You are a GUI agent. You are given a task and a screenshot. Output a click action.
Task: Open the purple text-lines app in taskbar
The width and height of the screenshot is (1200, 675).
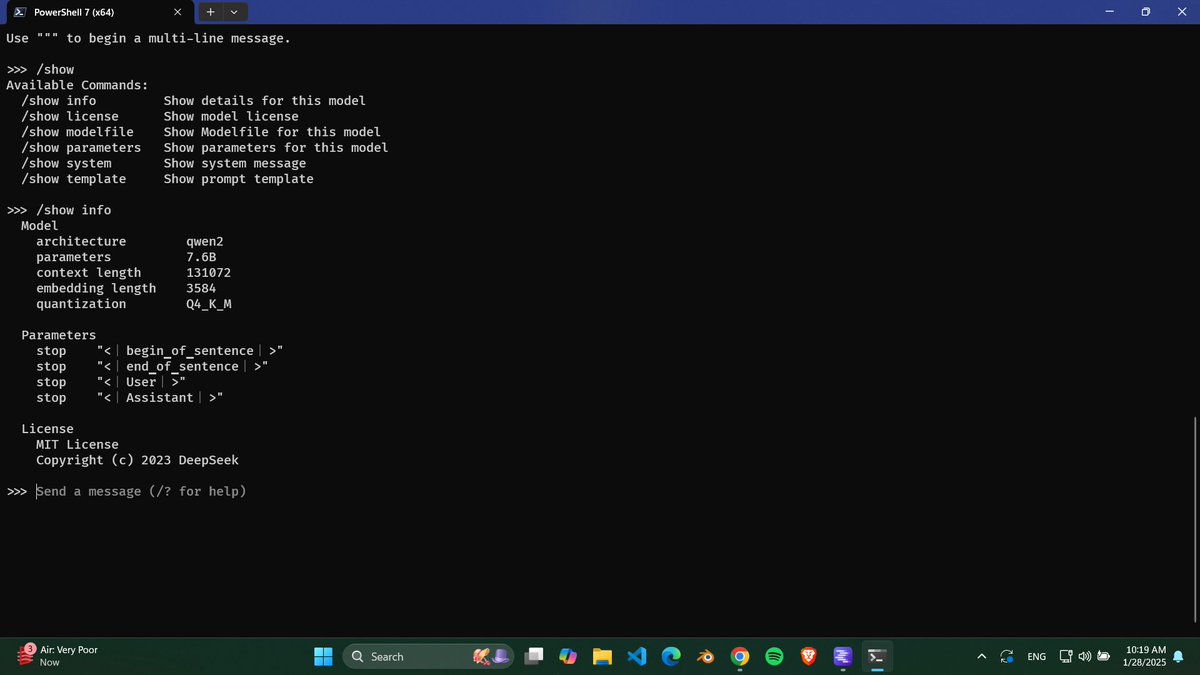point(841,656)
